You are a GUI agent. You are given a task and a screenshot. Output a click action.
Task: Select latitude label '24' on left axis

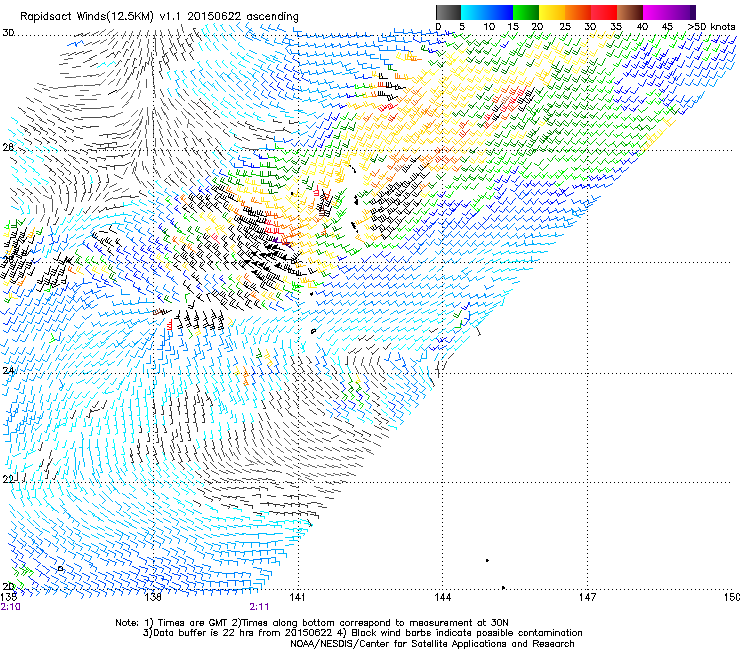click(8, 371)
